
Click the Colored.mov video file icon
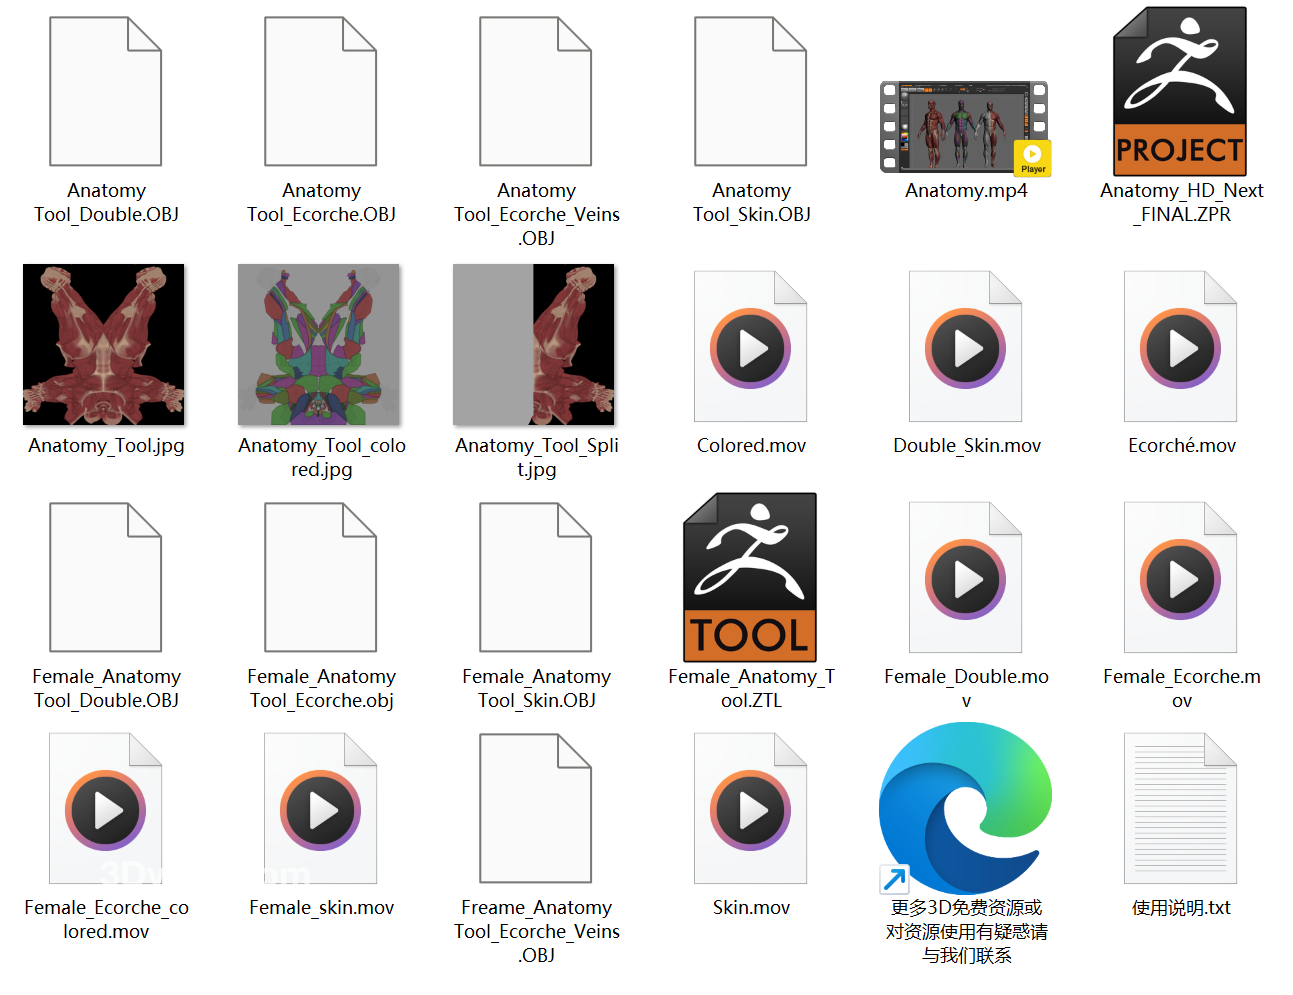[x=750, y=347]
